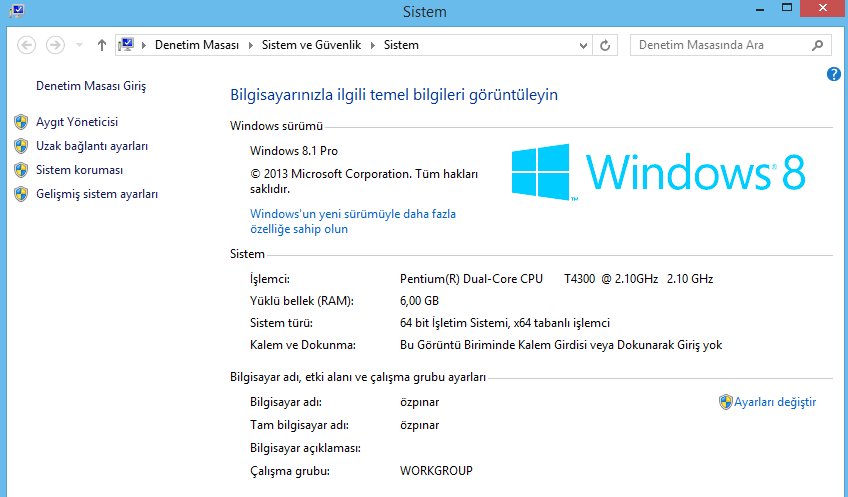Screen dimensions: 848x497
Task: Focus the Denetim Masasında Ara search field
Action: click(x=730, y=45)
